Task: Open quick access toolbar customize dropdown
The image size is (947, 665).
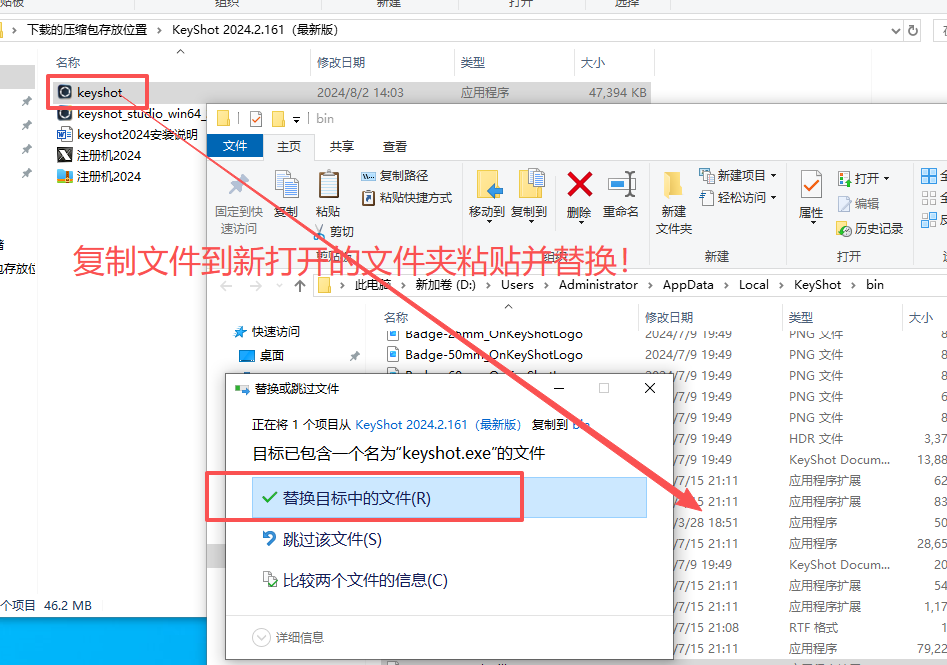Action: click(x=296, y=120)
